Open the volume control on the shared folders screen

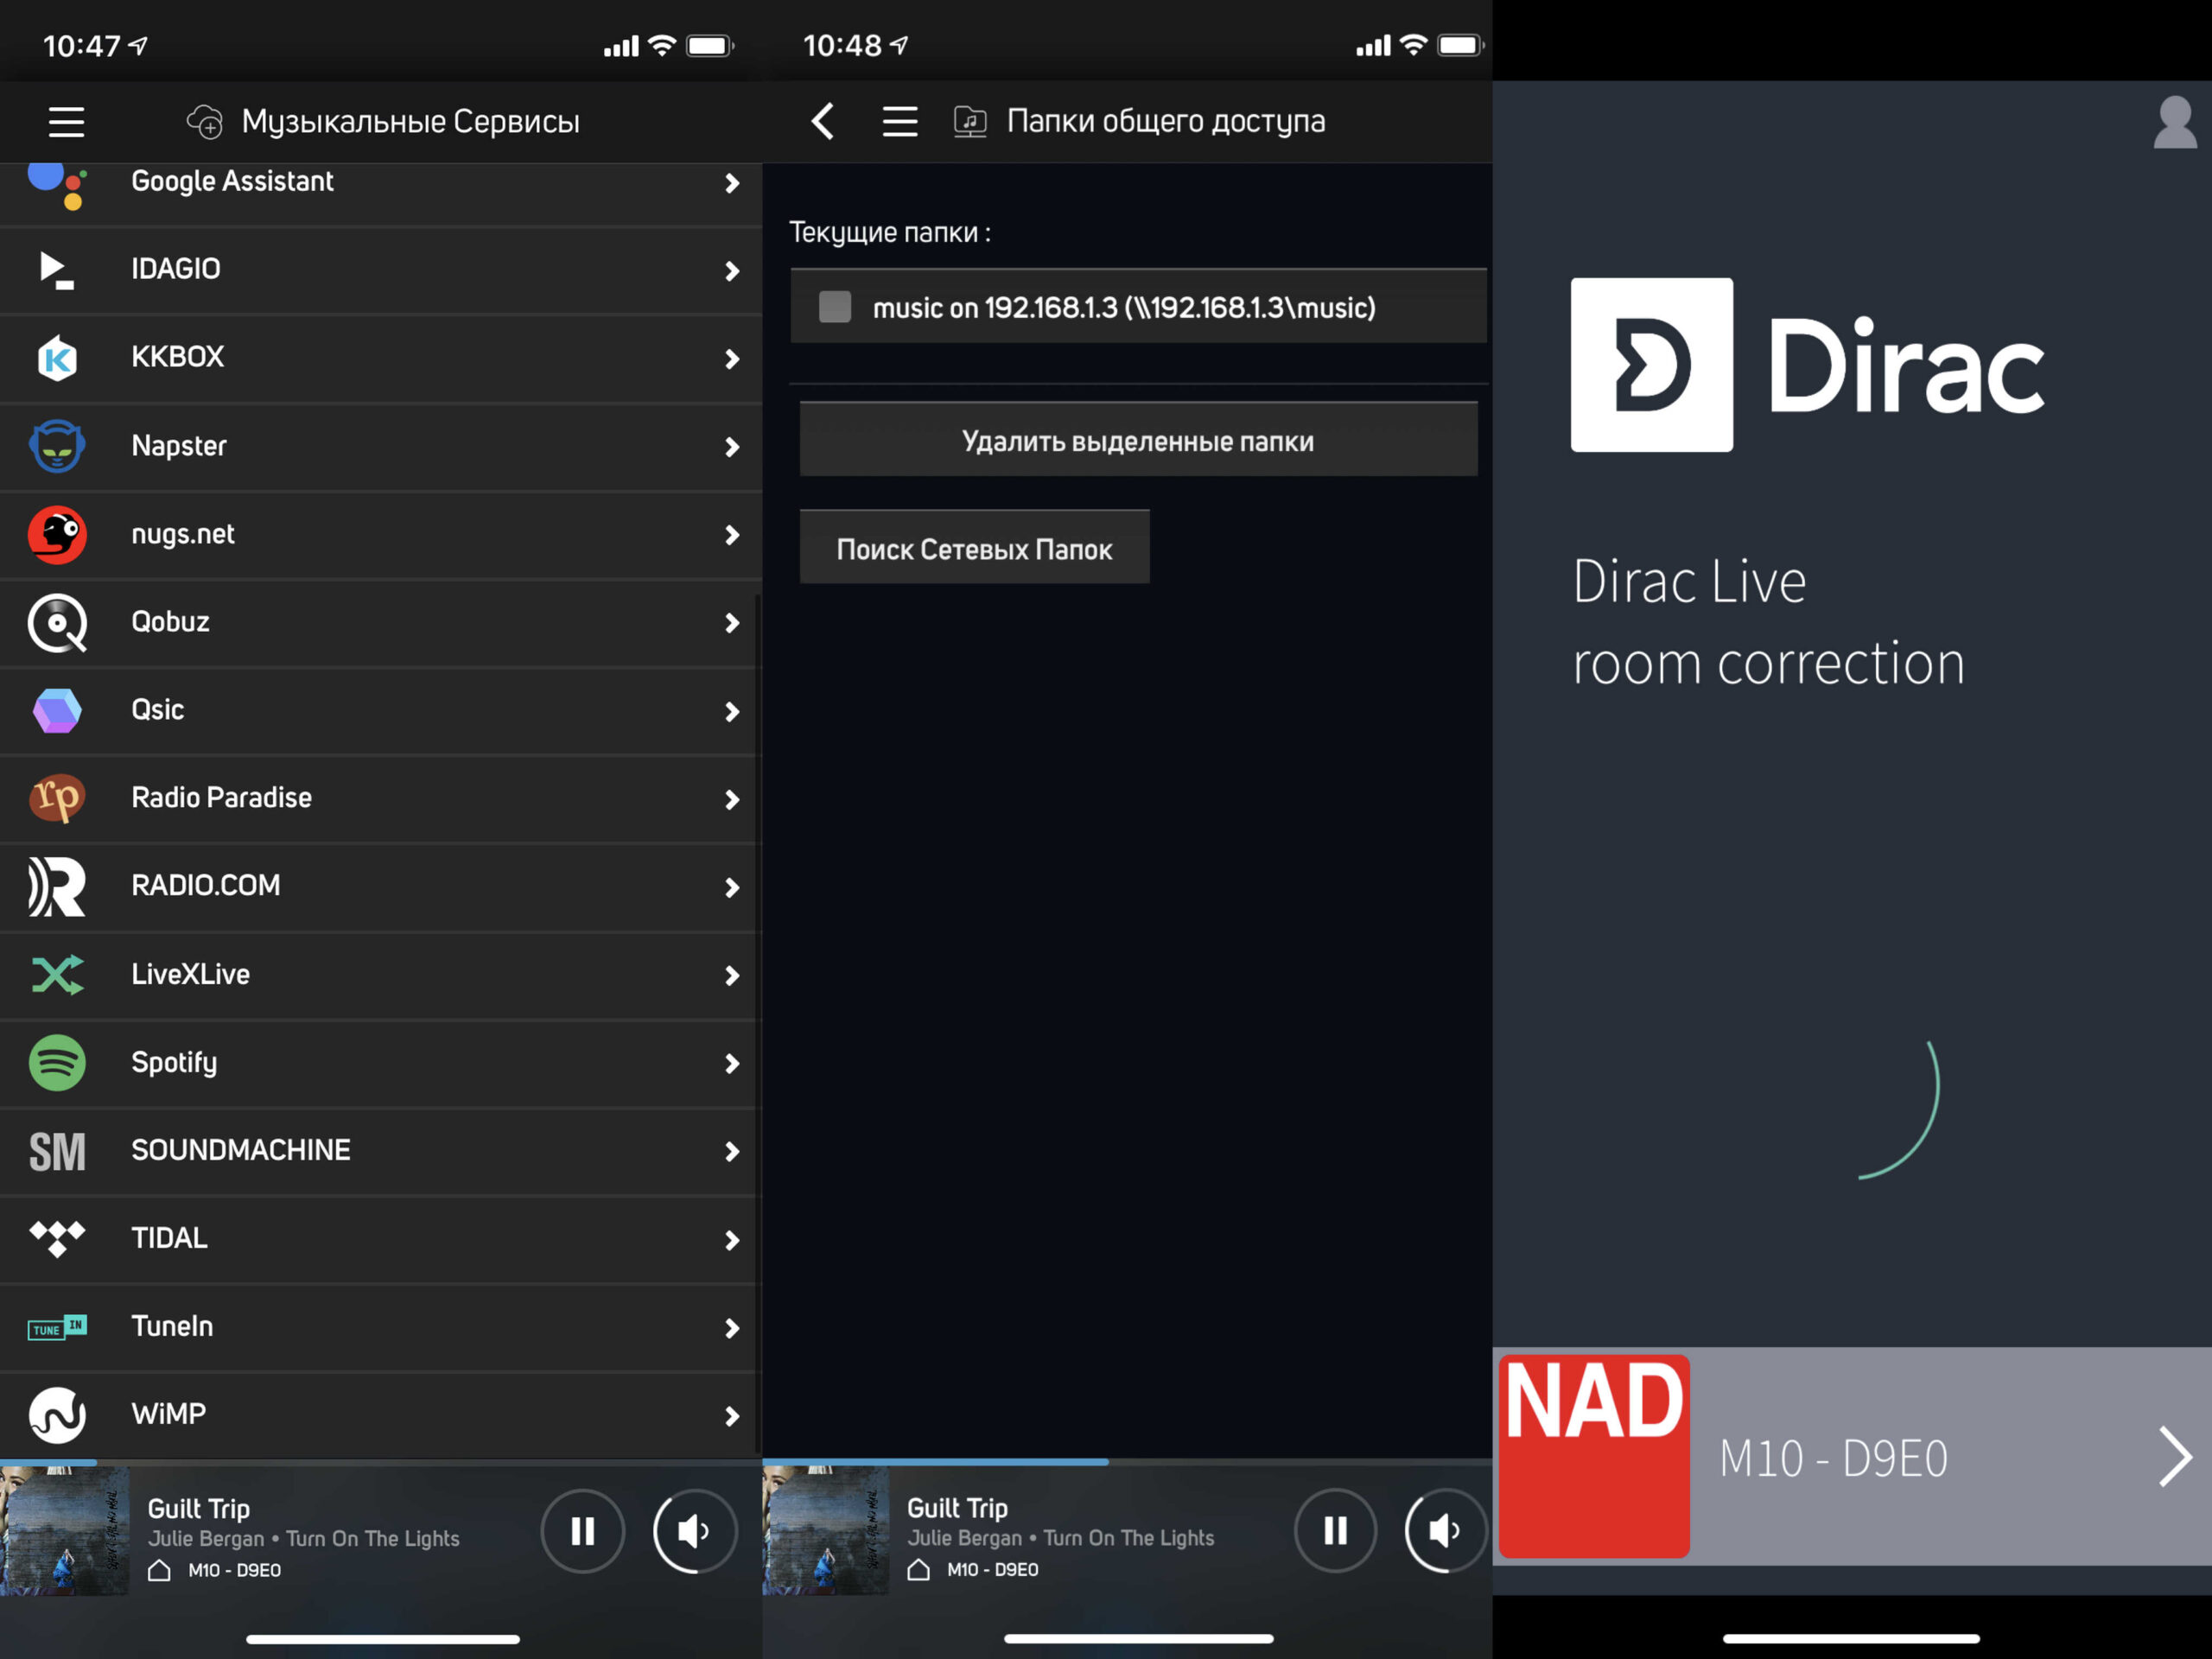click(1446, 1530)
